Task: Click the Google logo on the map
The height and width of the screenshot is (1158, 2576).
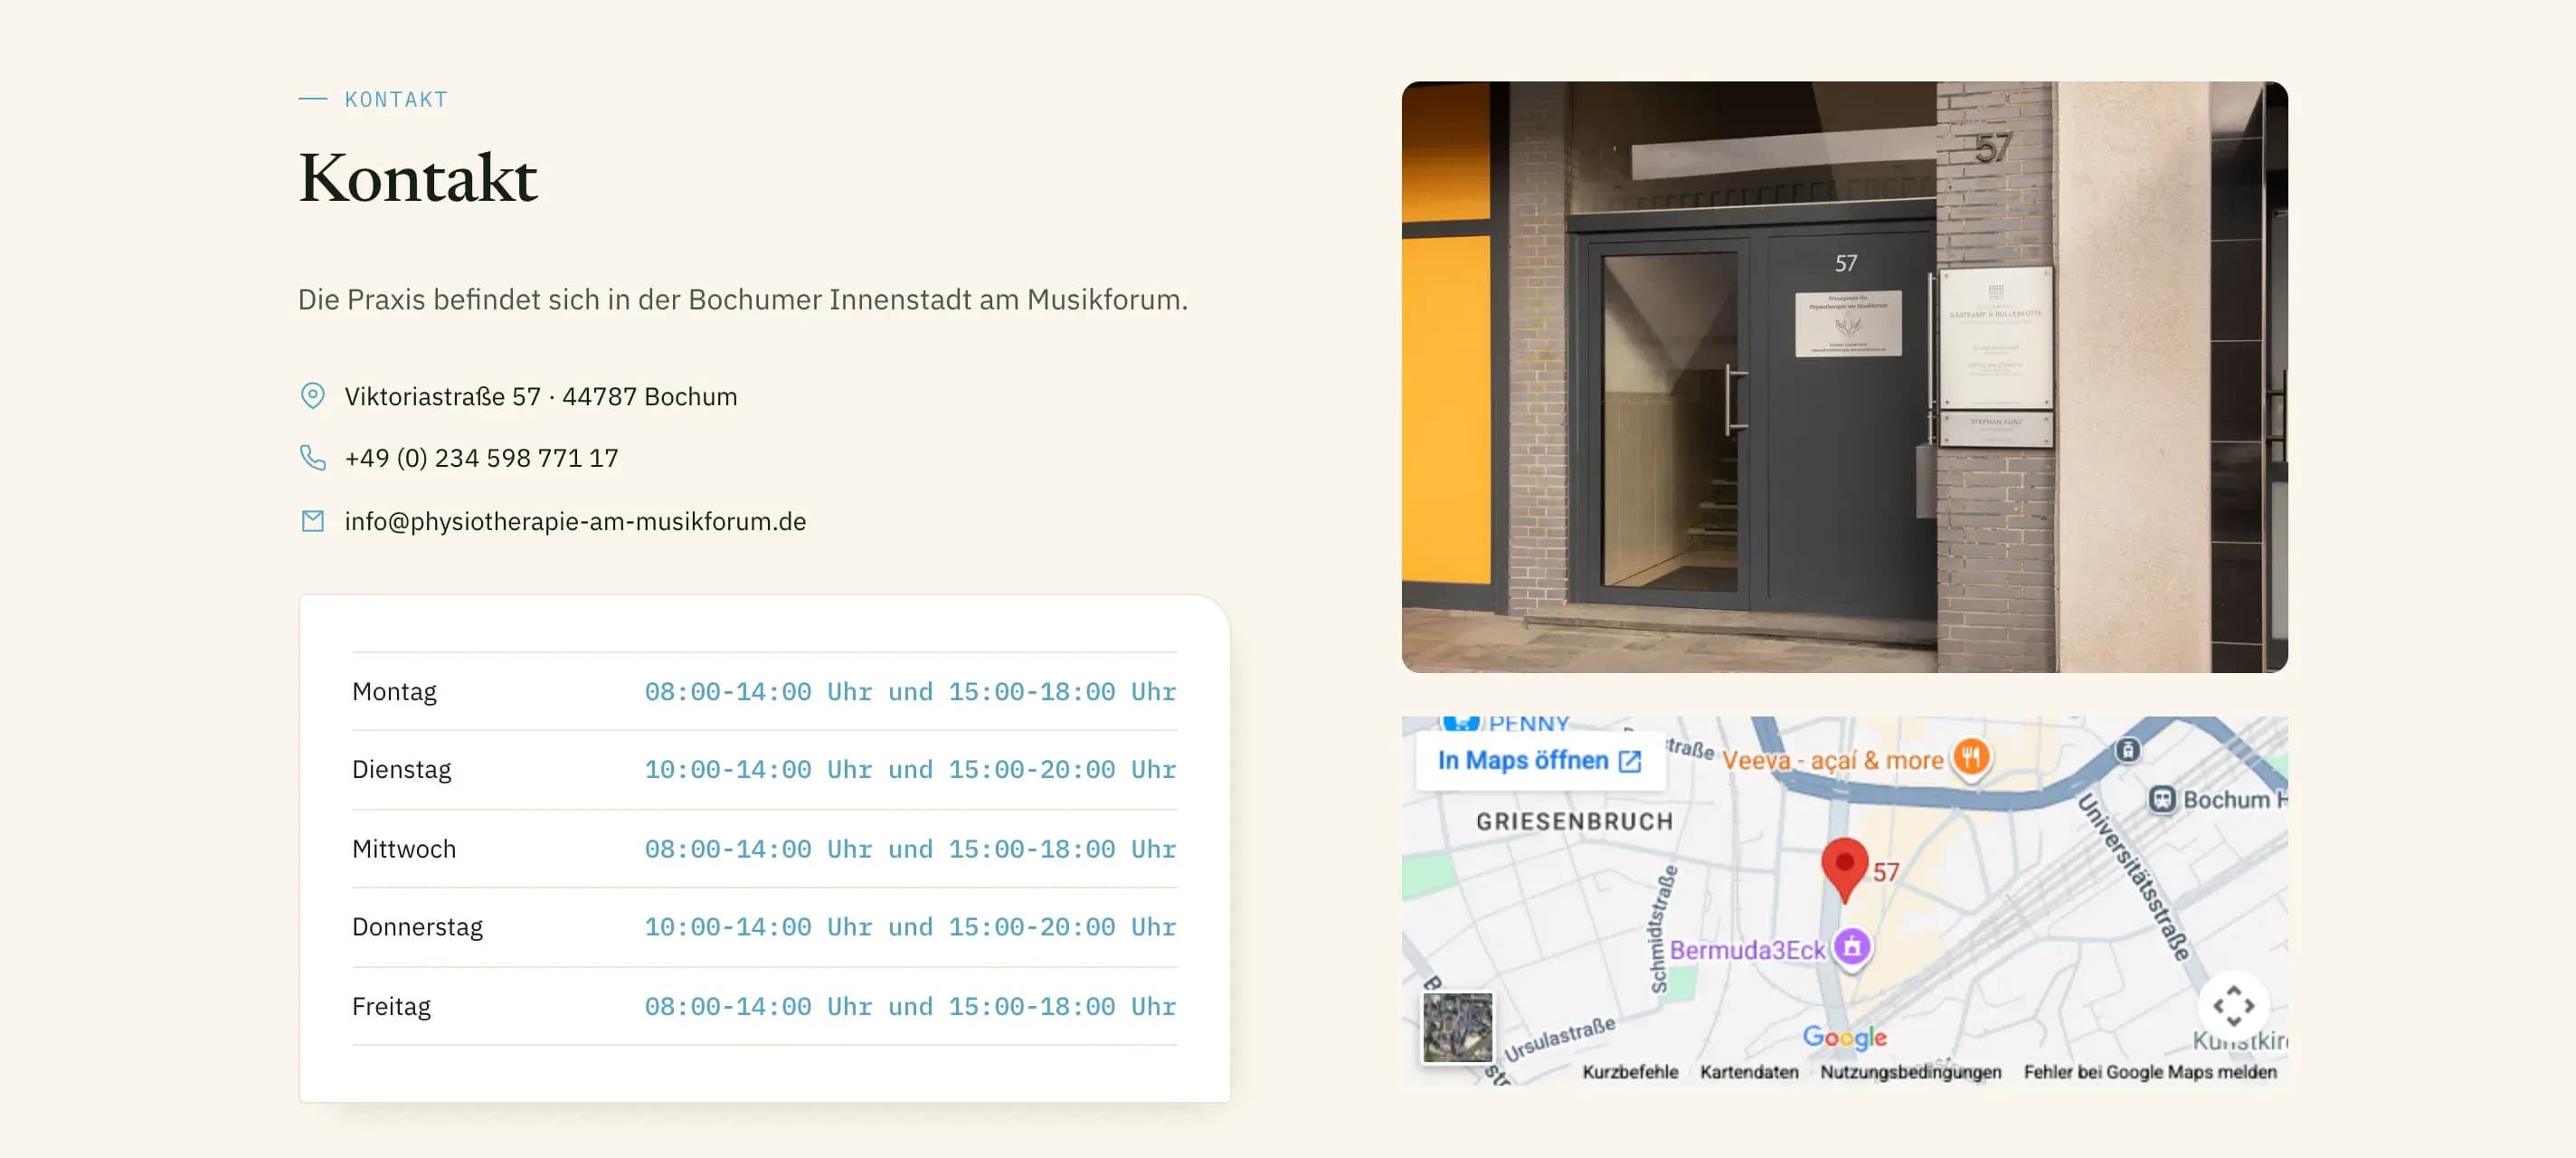Action: click(1844, 1037)
